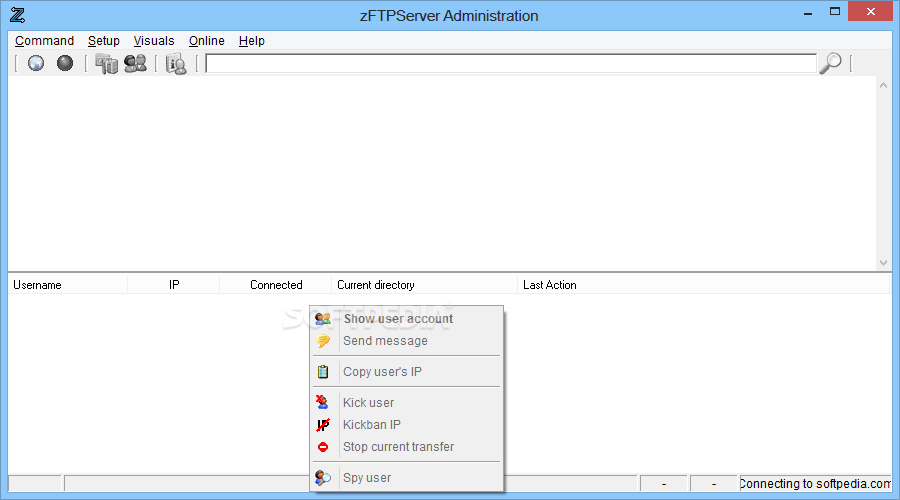This screenshot has width=900, height=500.
Task: Sort by the Username column header
Action: pyautogui.click(x=68, y=285)
